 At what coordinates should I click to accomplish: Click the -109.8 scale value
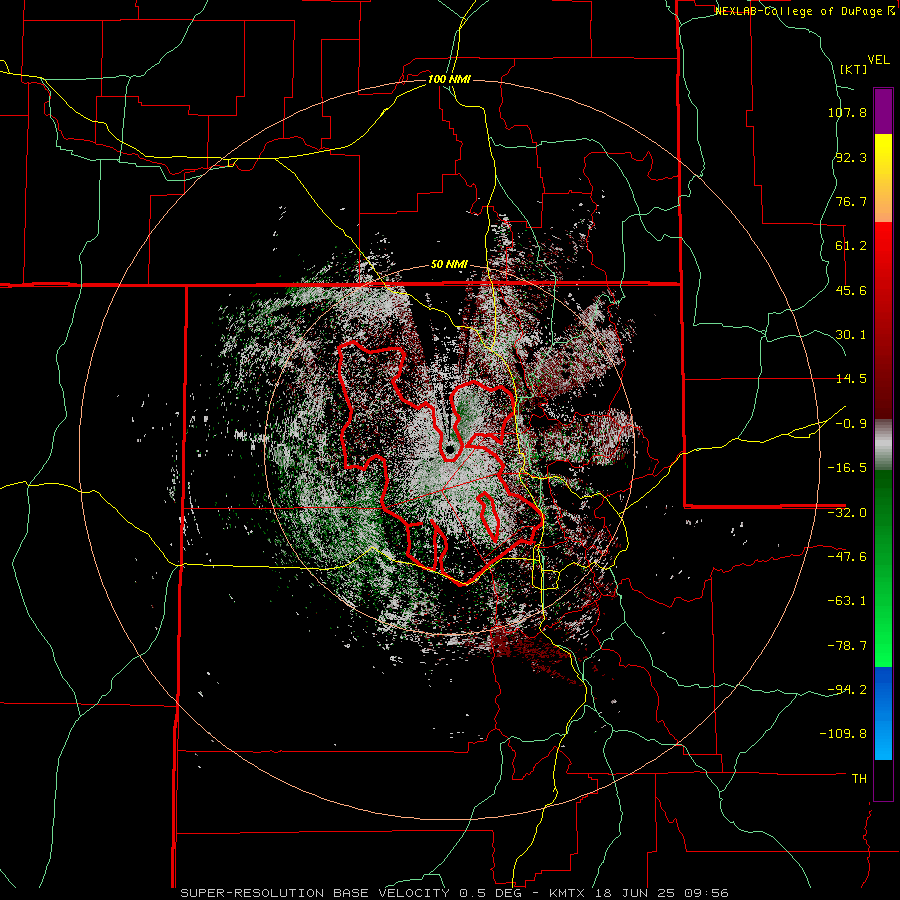point(844,734)
